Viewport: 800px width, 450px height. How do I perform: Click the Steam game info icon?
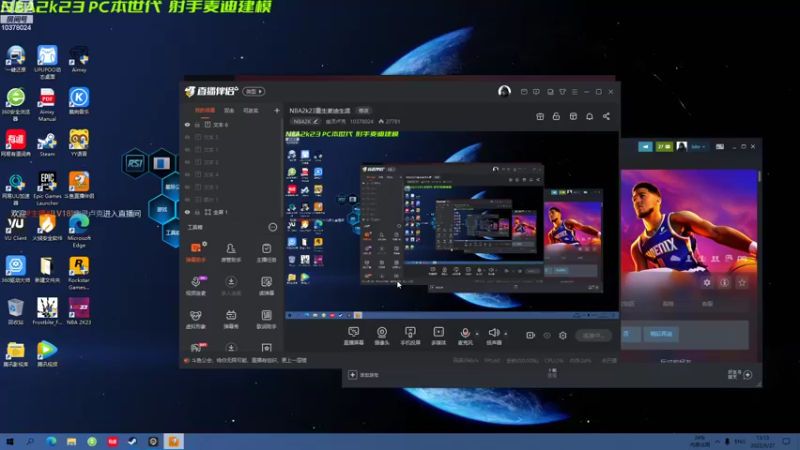click(x=724, y=282)
